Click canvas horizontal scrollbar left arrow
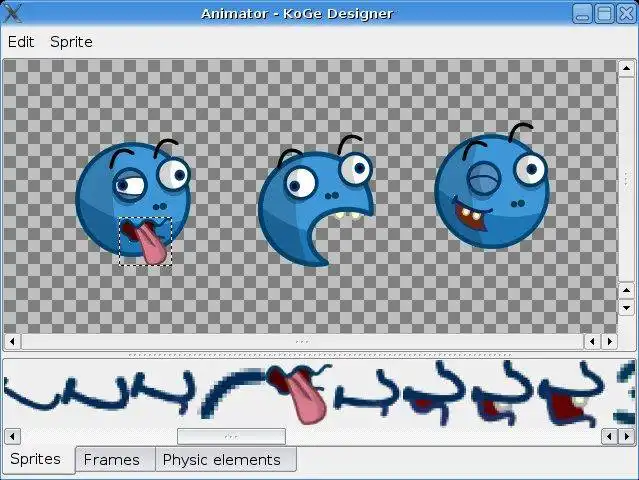The width and height of the screenshot is (639, 480). point(12,341)
